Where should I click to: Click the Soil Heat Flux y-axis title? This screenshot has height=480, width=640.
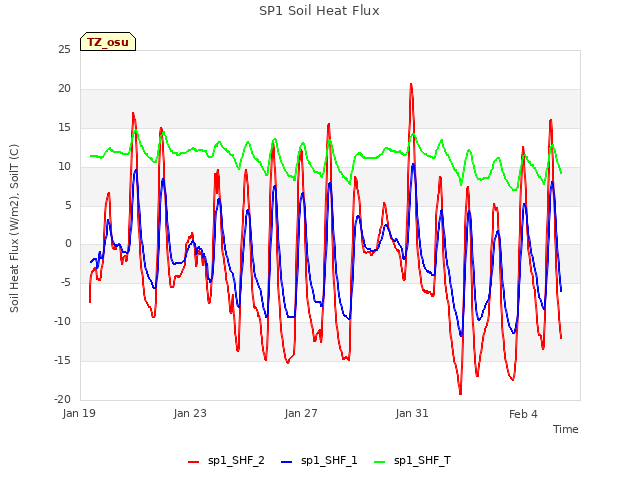(x=14, y=228)
